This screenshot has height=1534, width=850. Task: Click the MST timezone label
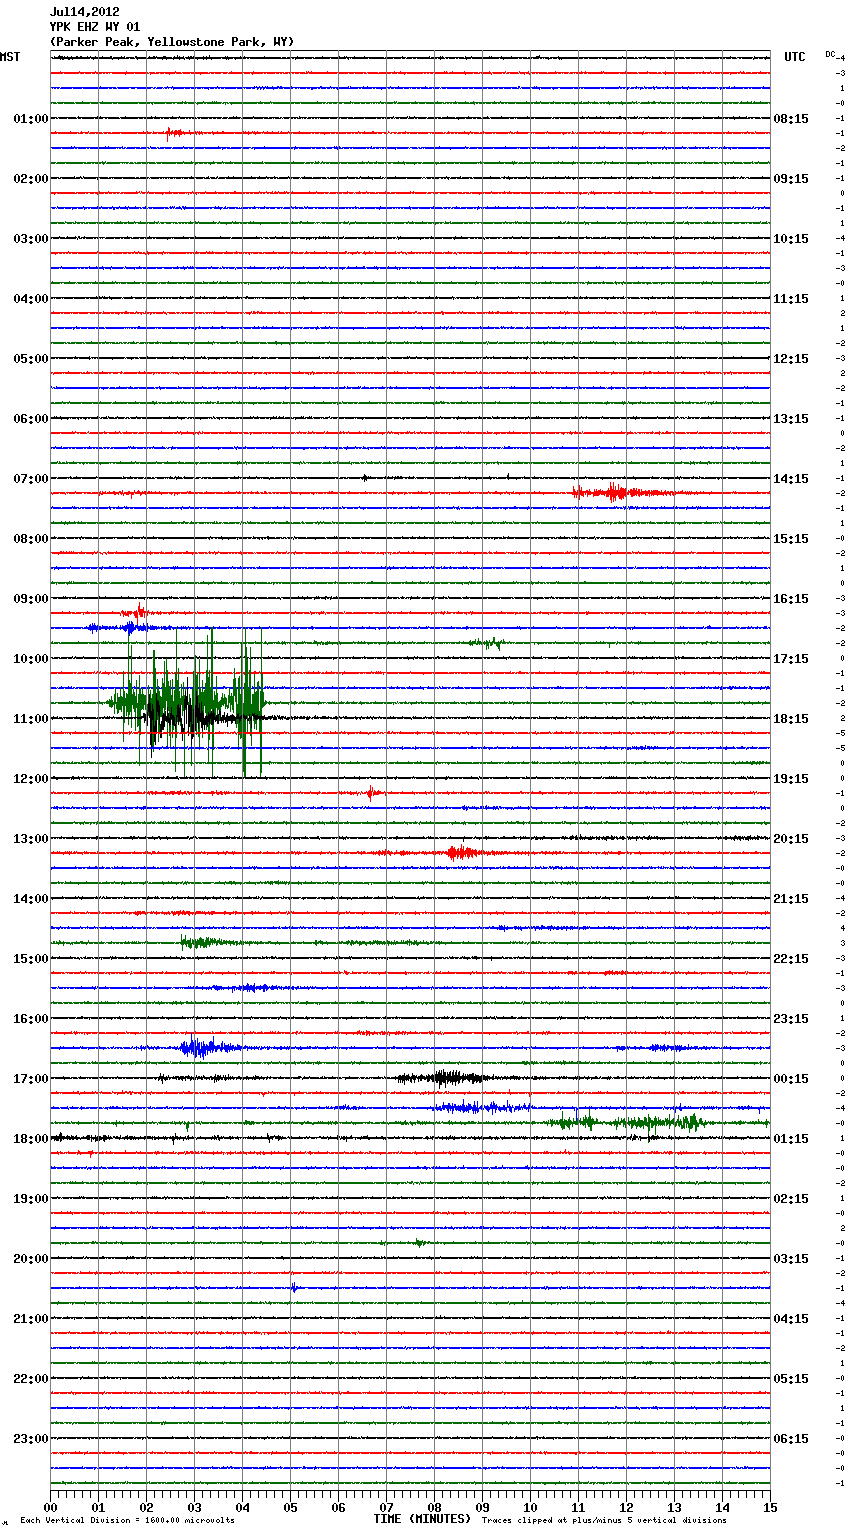(10, 57)
